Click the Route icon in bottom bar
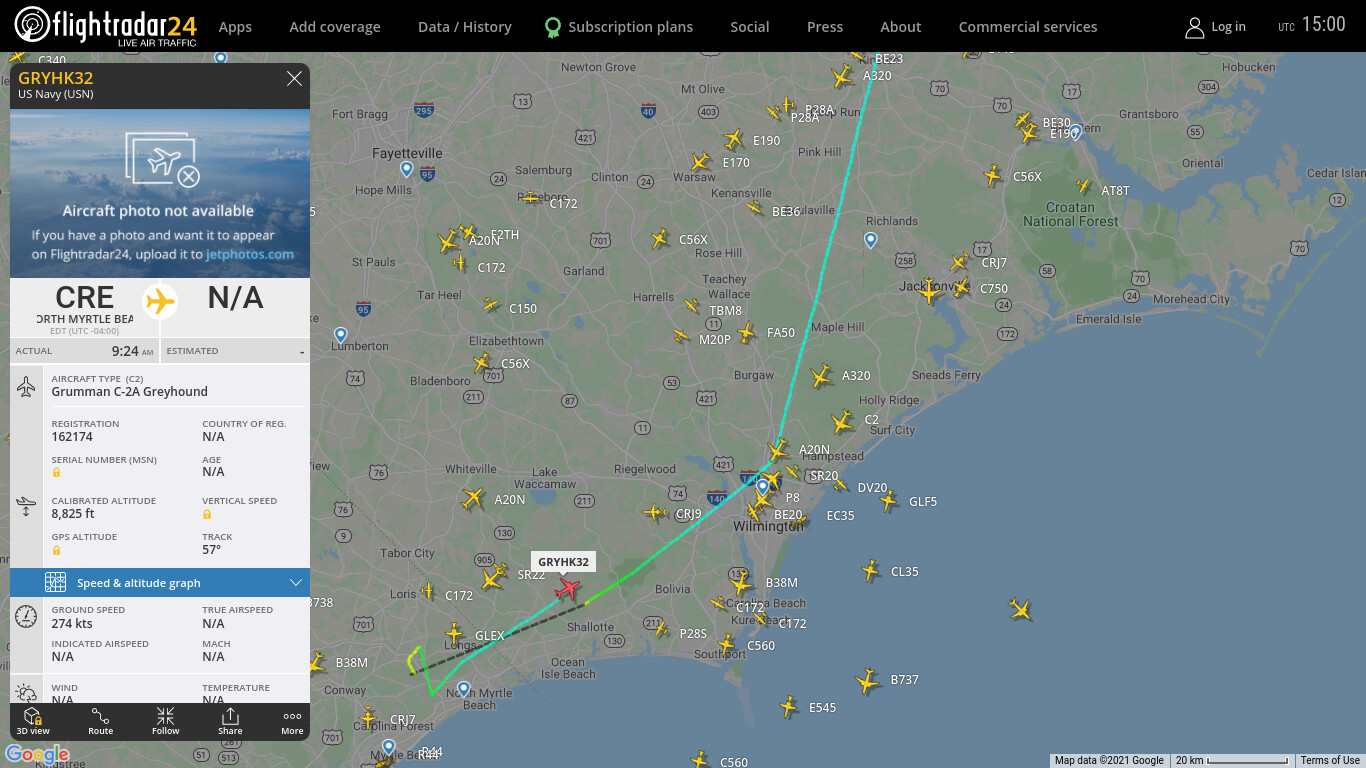Screen dimensions: 1366x768 tap(100, 721)
